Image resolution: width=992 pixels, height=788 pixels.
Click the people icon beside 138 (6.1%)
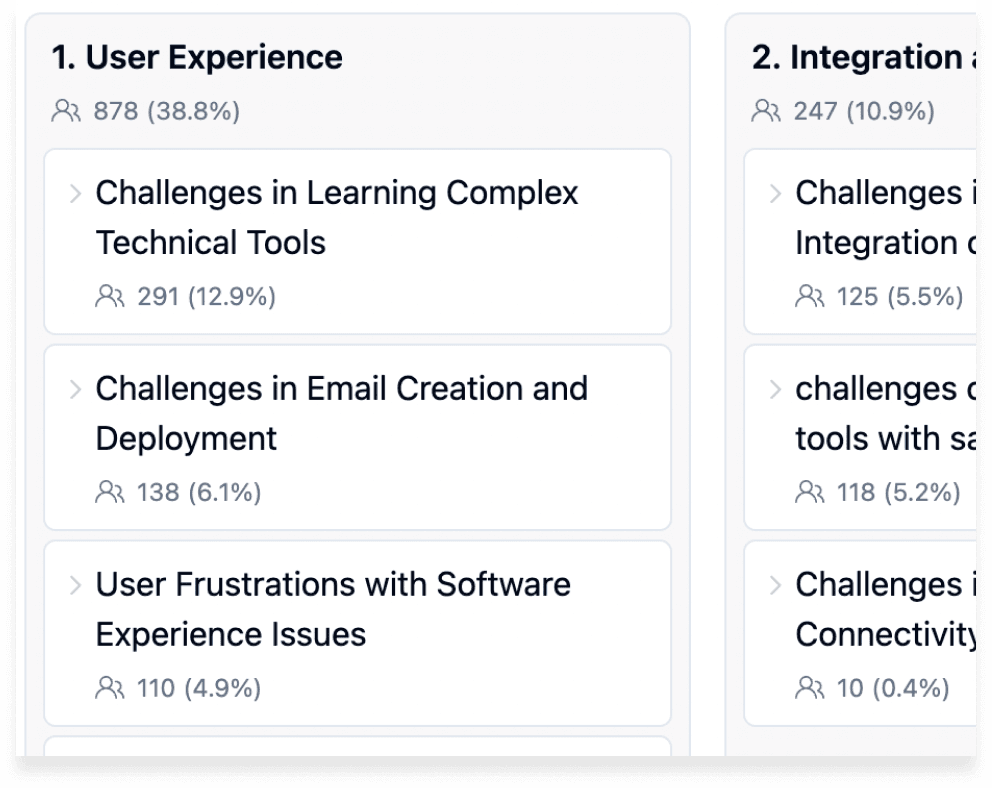[x=110, y=492]
